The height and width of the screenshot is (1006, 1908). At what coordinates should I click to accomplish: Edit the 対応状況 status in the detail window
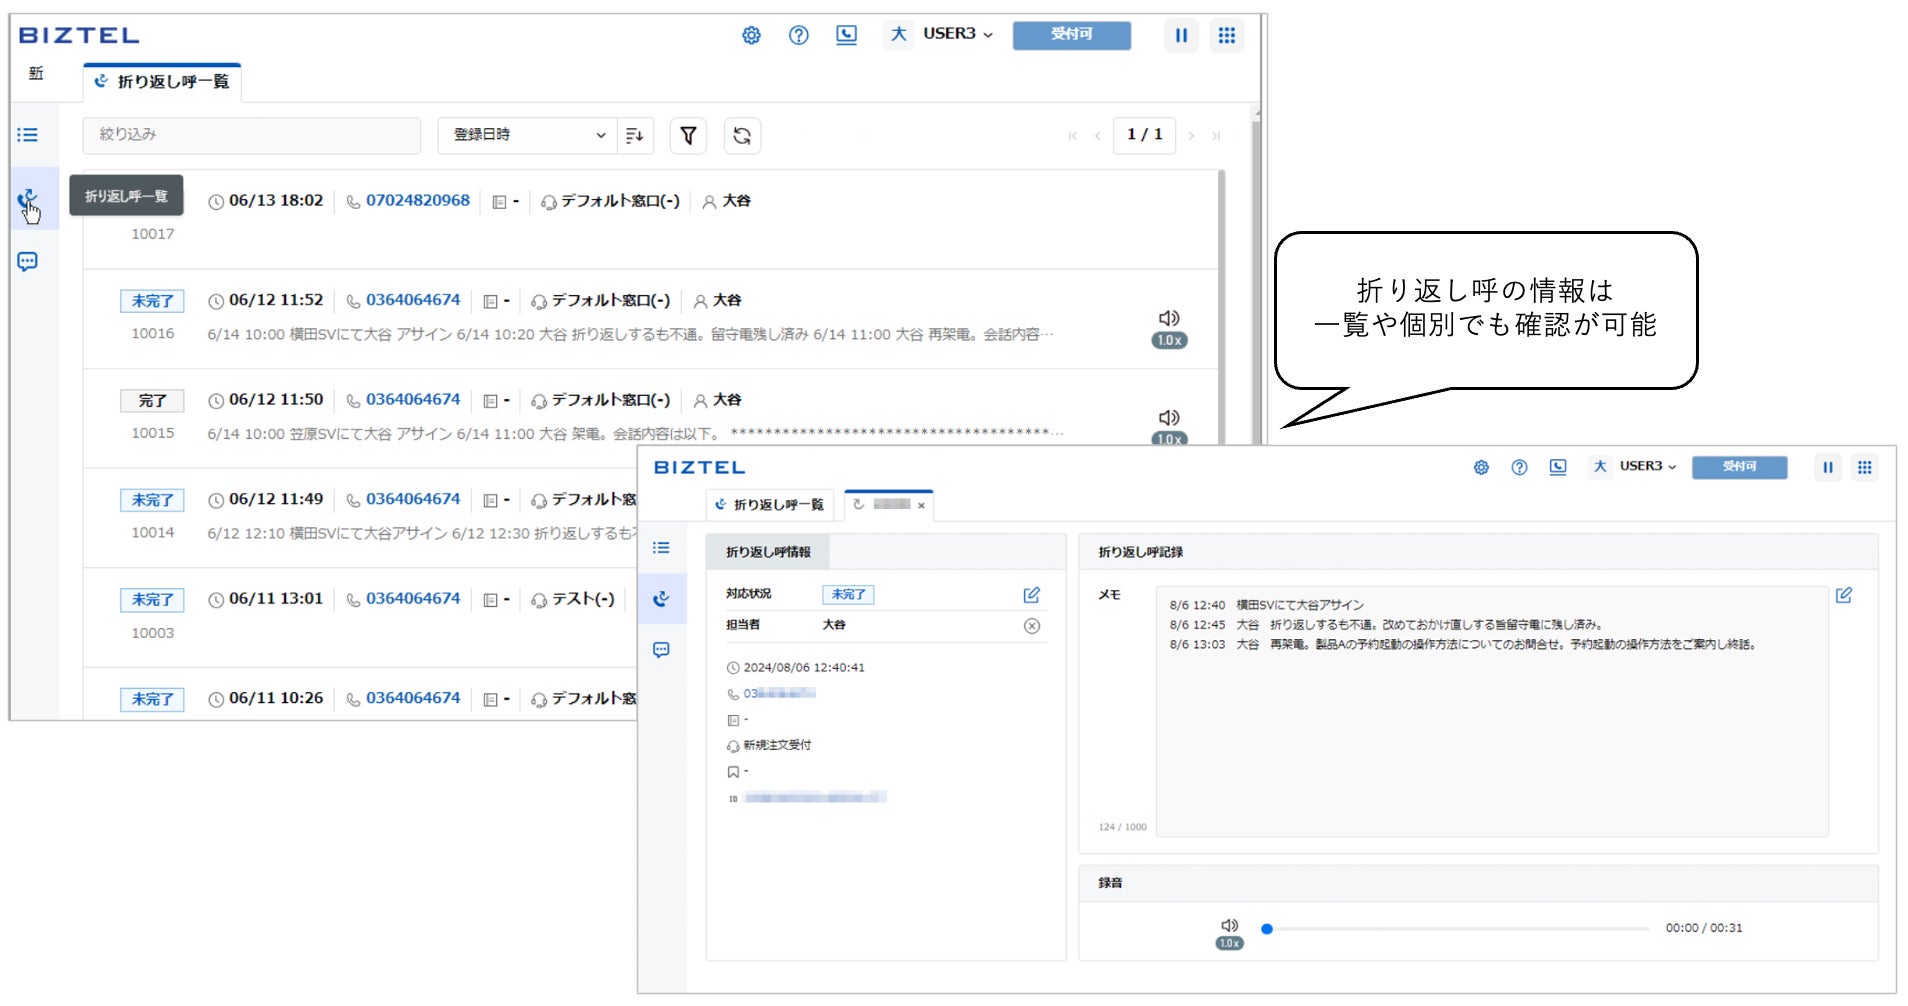point(1032,595)
